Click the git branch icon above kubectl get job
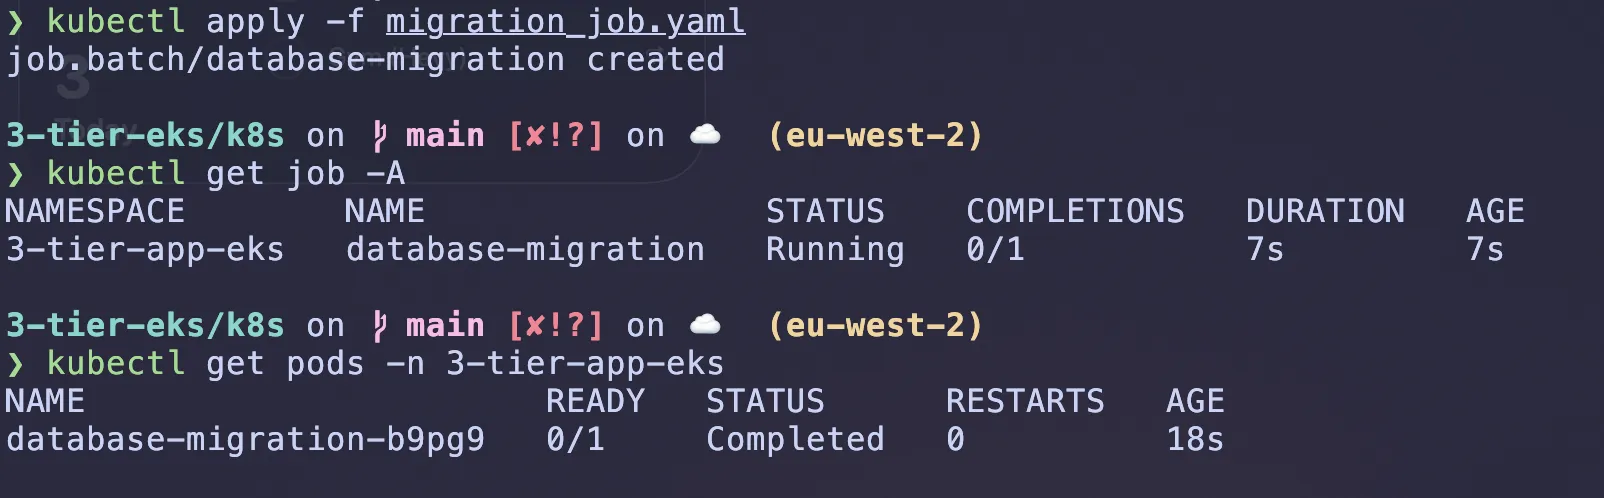Viewport: 1604px width, 498px height. [379, 135]
